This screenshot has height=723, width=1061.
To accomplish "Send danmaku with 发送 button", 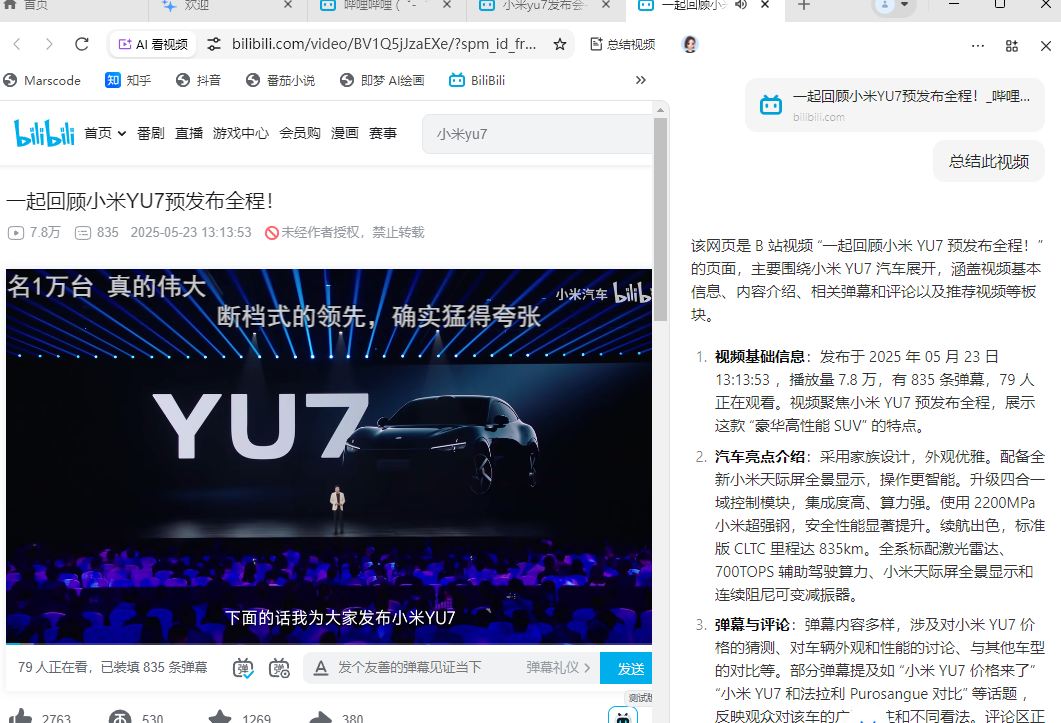I will (627, 668).
